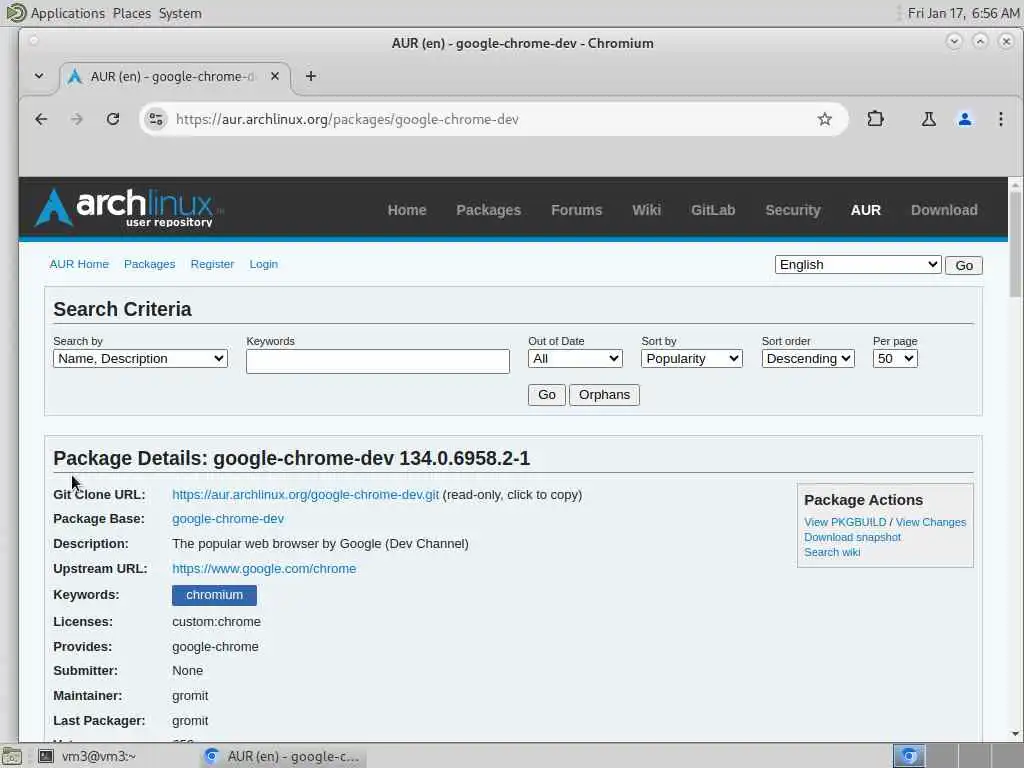Open the English language dropdown

click(857, 264)
